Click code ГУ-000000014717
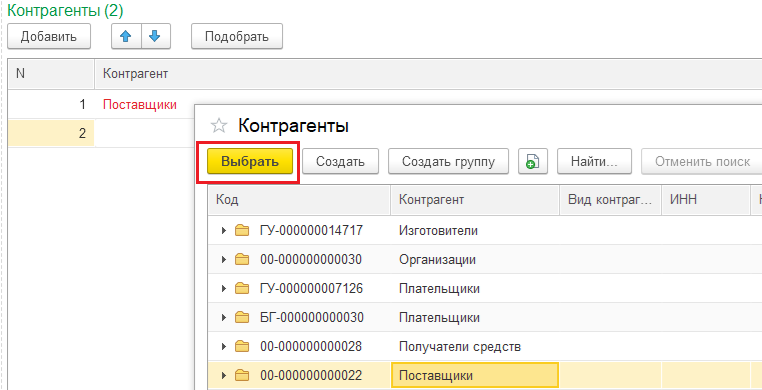 (312, 230)
